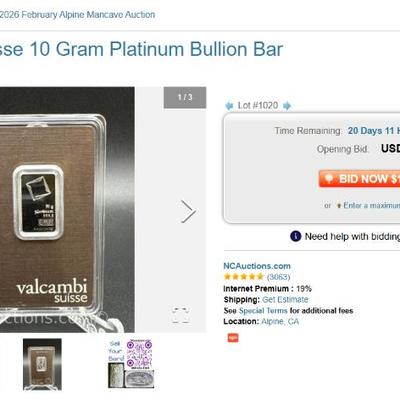
Task: Click the main platinum bar product image
Action: 67,210
